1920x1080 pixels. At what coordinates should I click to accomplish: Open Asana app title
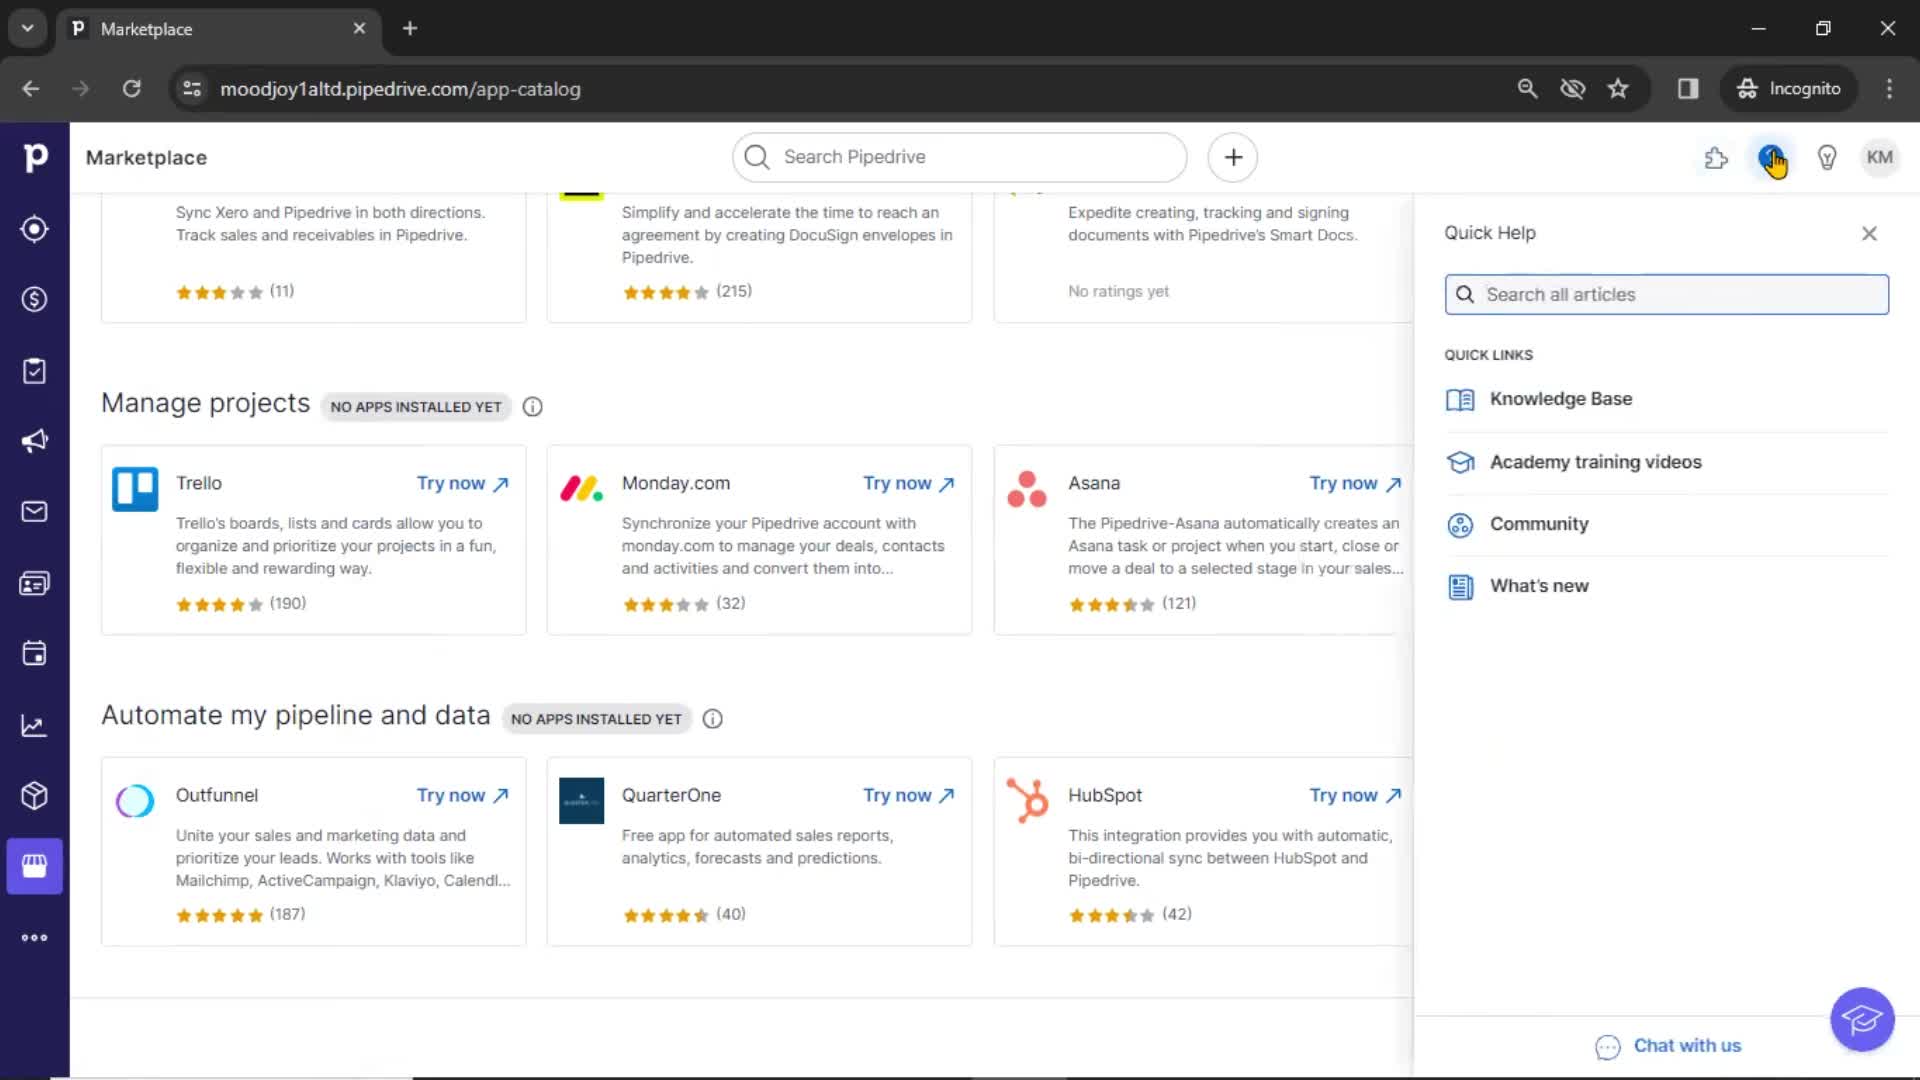[x=1094, y=483]
